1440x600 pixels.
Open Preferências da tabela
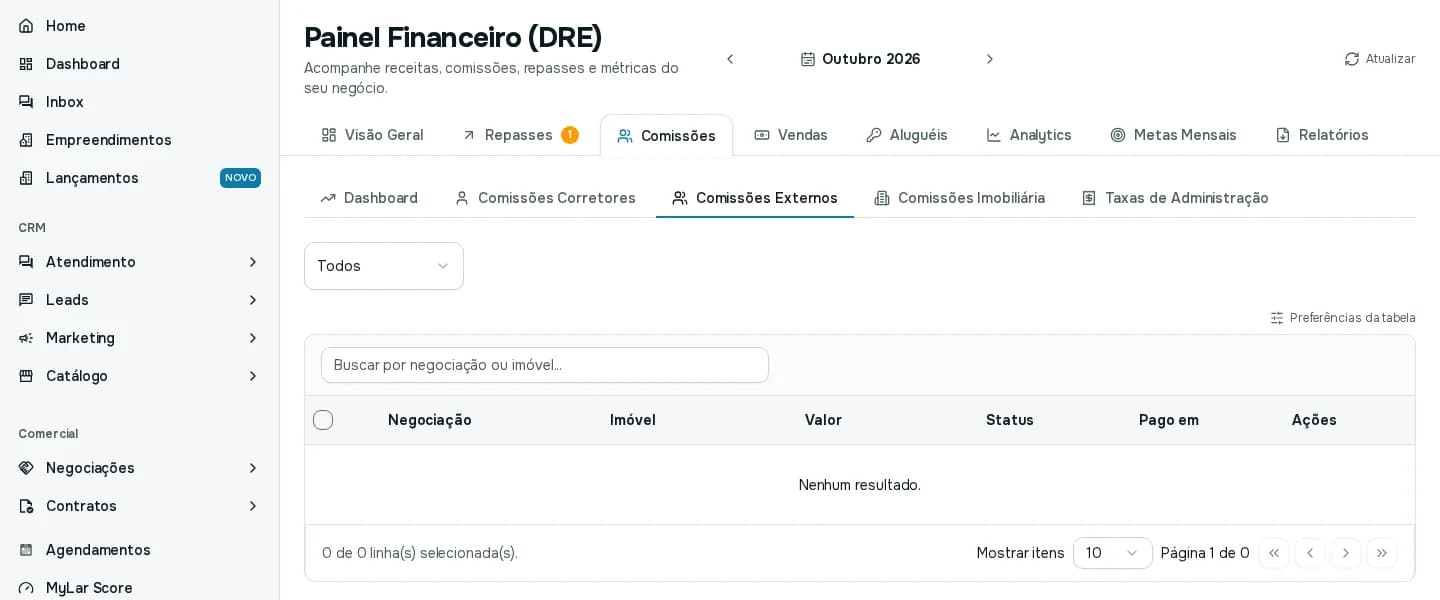coord(1343,318)
